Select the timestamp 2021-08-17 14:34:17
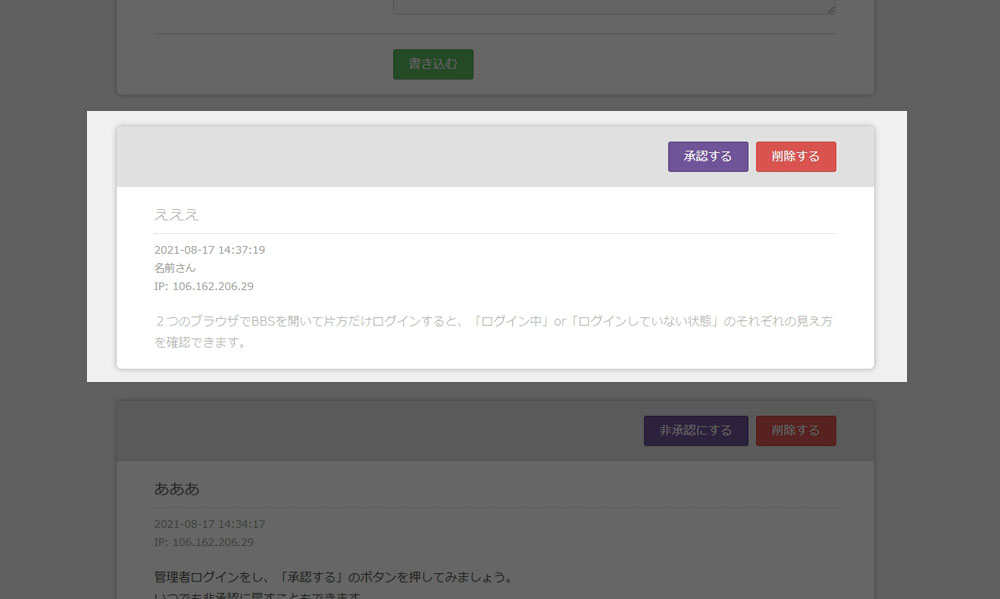The image size is (1000, 599). (x=210, y=524)
